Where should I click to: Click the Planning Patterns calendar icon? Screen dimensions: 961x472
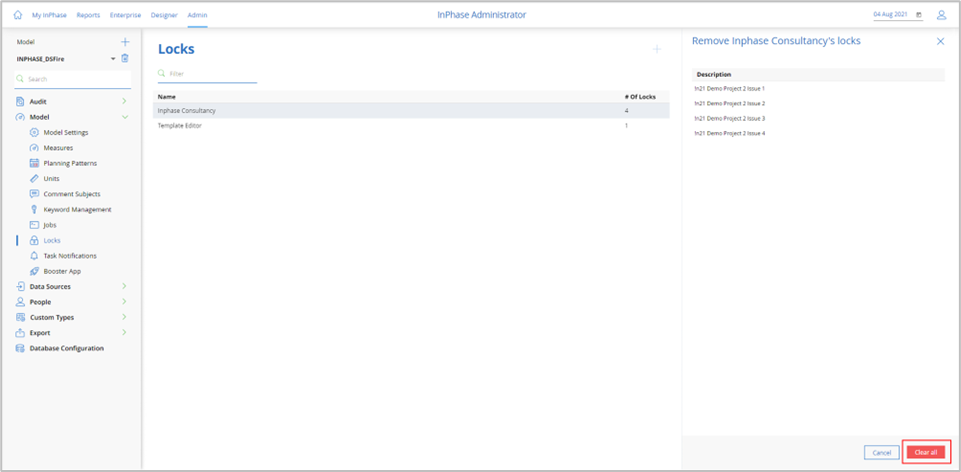[34, 163]
